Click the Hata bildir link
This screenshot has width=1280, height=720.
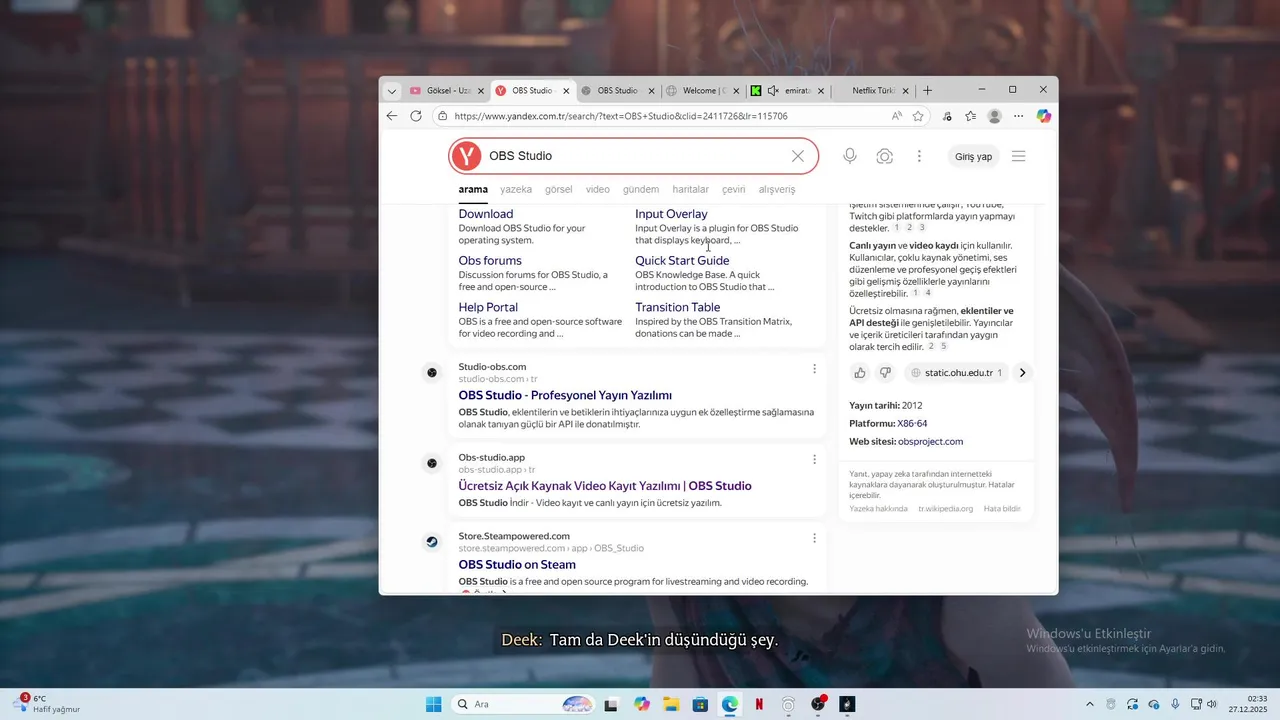pos(1002,509)
